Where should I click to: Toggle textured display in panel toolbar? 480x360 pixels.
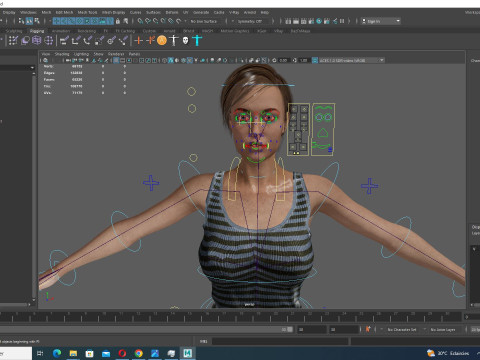[x=190, y=60]
